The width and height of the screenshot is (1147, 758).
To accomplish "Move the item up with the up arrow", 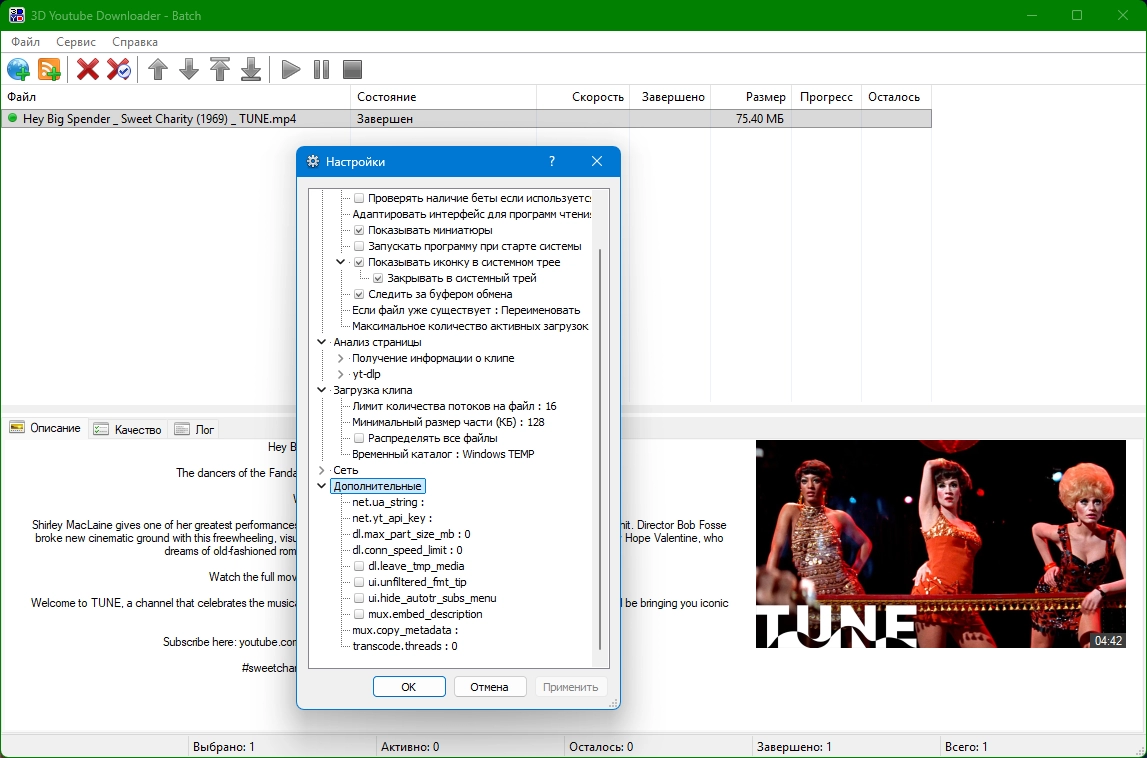I will tap(157, 69).
